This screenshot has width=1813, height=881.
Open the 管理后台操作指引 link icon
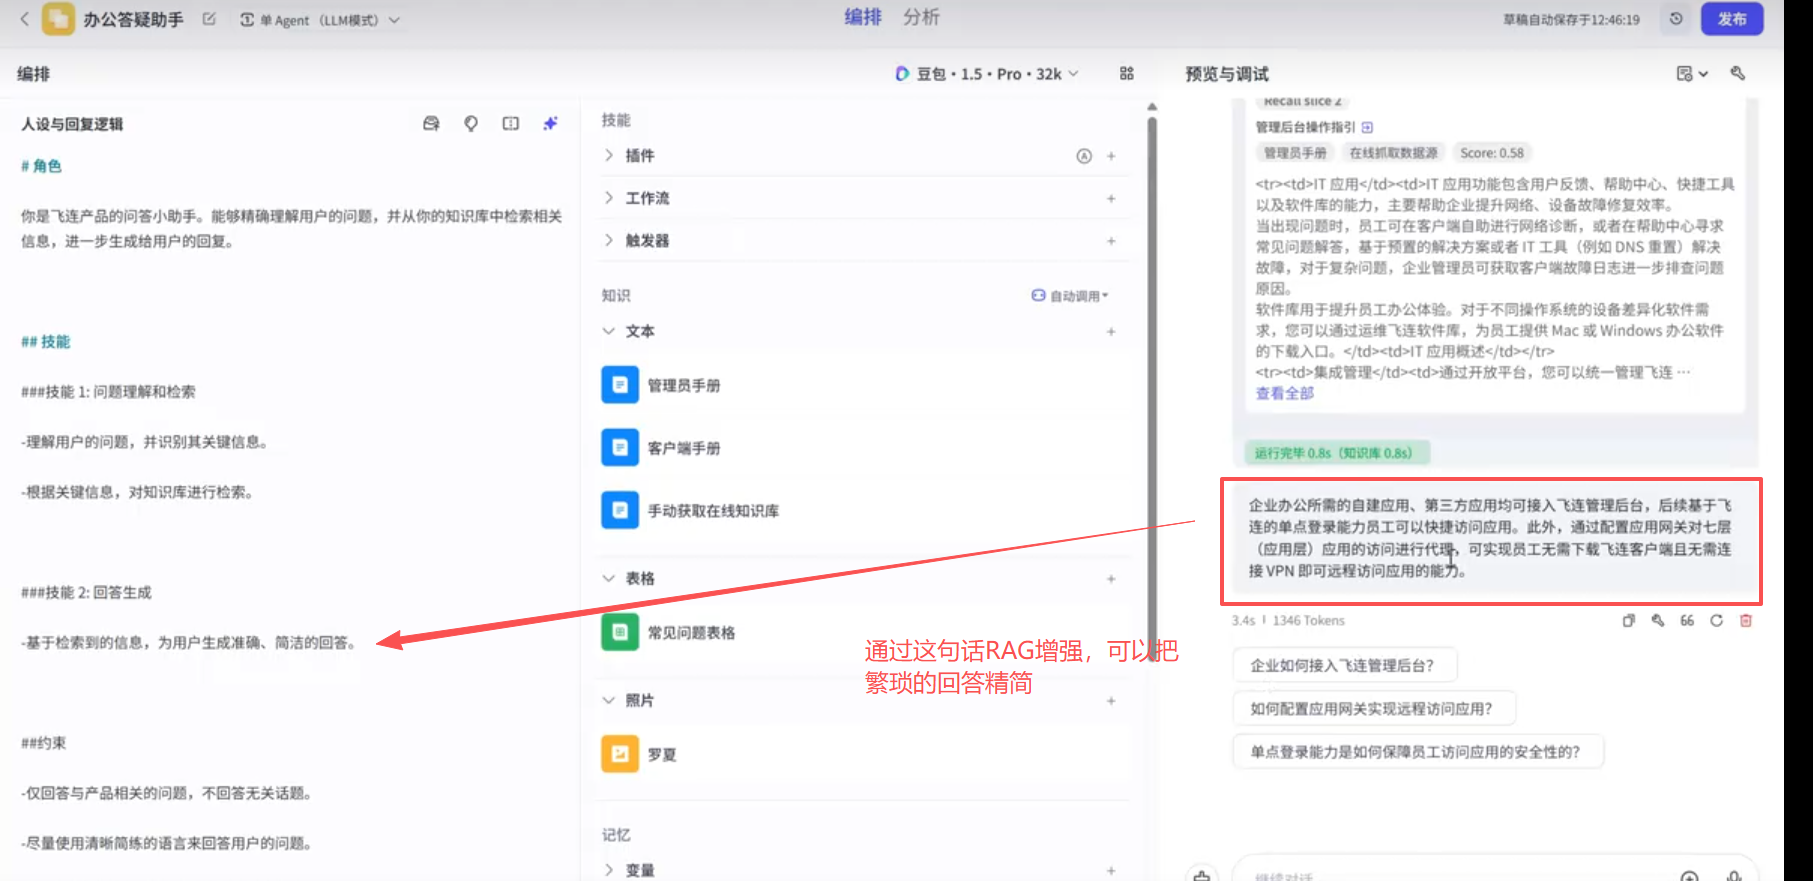tap(1367, 127)
